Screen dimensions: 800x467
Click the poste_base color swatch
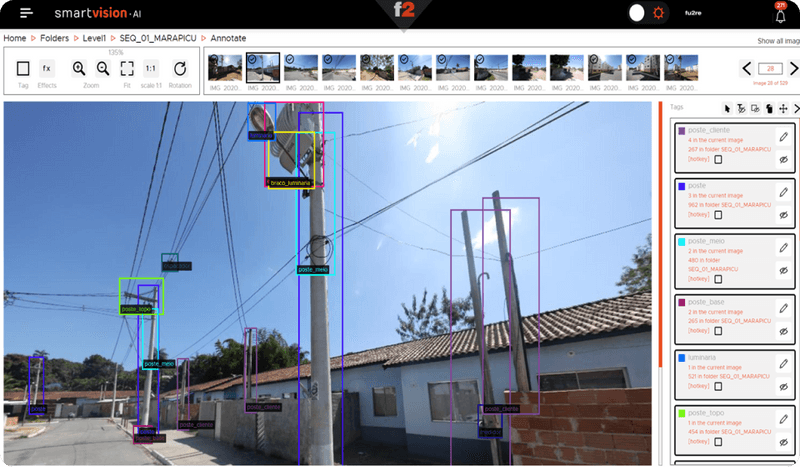682,301
